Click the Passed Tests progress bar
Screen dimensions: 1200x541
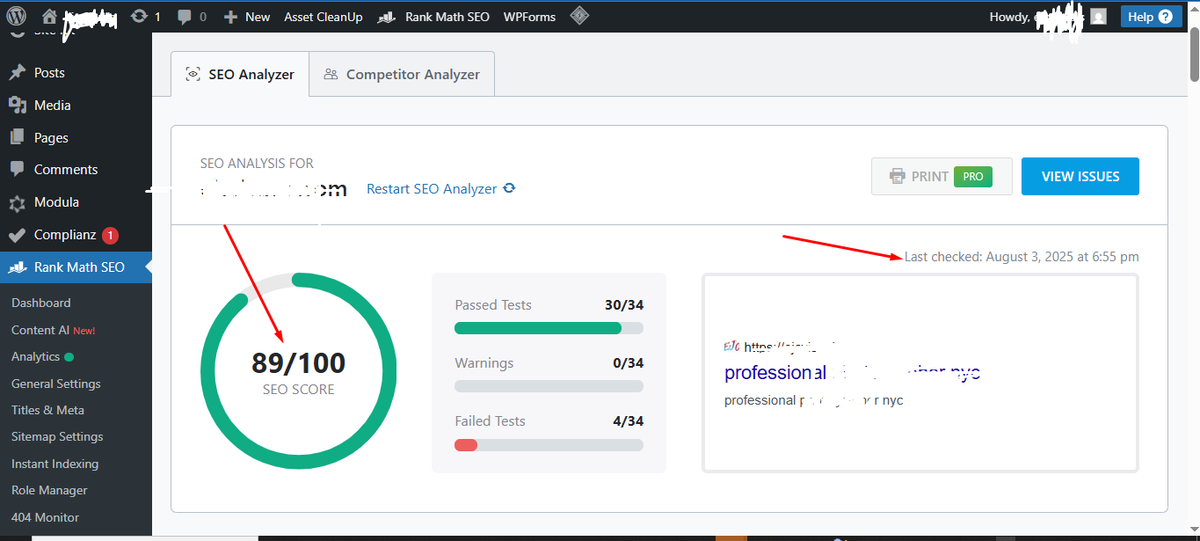point(549,328)
